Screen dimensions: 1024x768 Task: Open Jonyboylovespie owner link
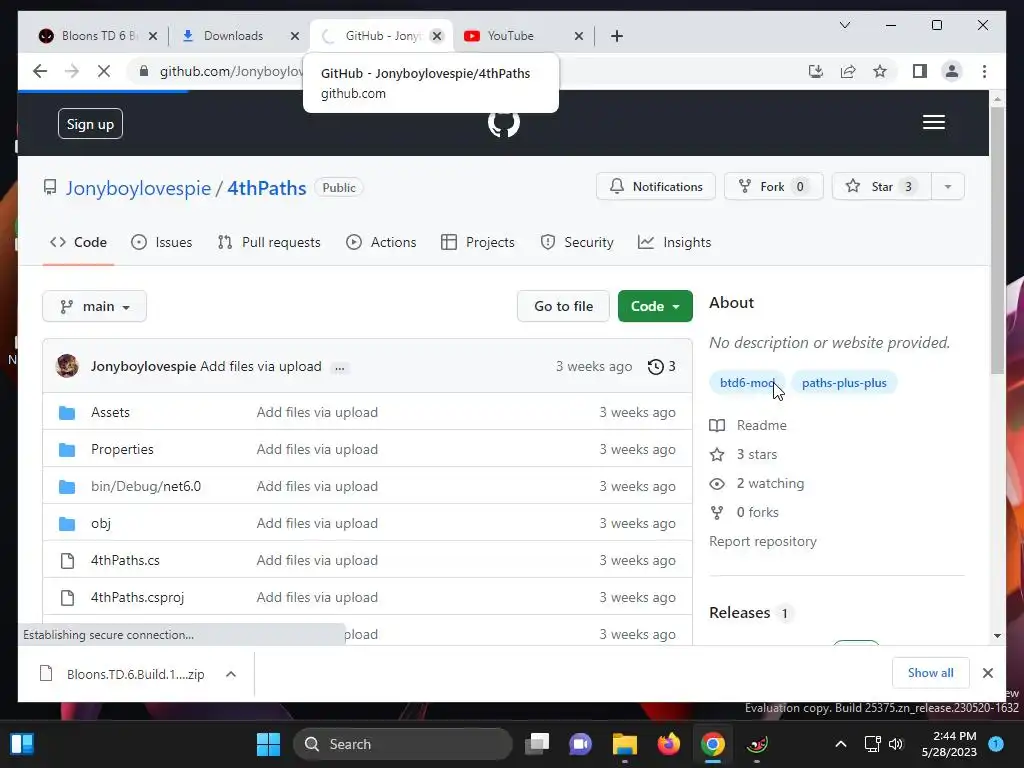click(x=138, y=188)
